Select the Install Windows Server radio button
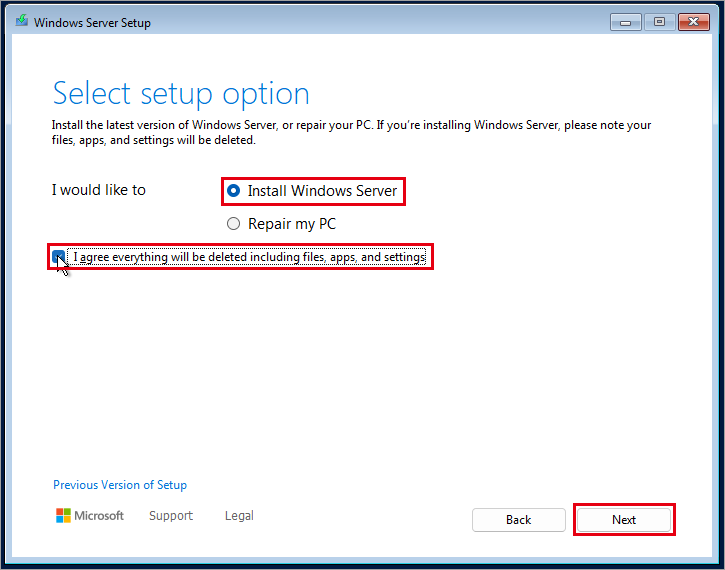The width and height of the screenshot is (725, 570). [233, 190]
